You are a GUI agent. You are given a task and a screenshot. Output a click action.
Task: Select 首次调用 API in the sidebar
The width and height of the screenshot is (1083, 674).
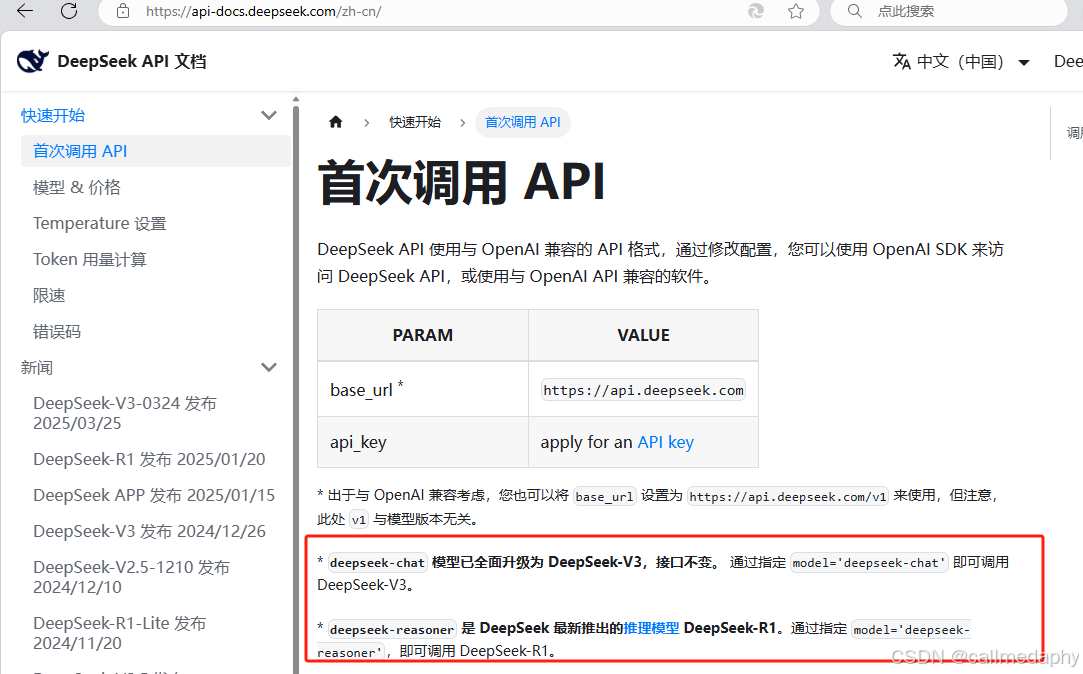(x=155, y=151)
